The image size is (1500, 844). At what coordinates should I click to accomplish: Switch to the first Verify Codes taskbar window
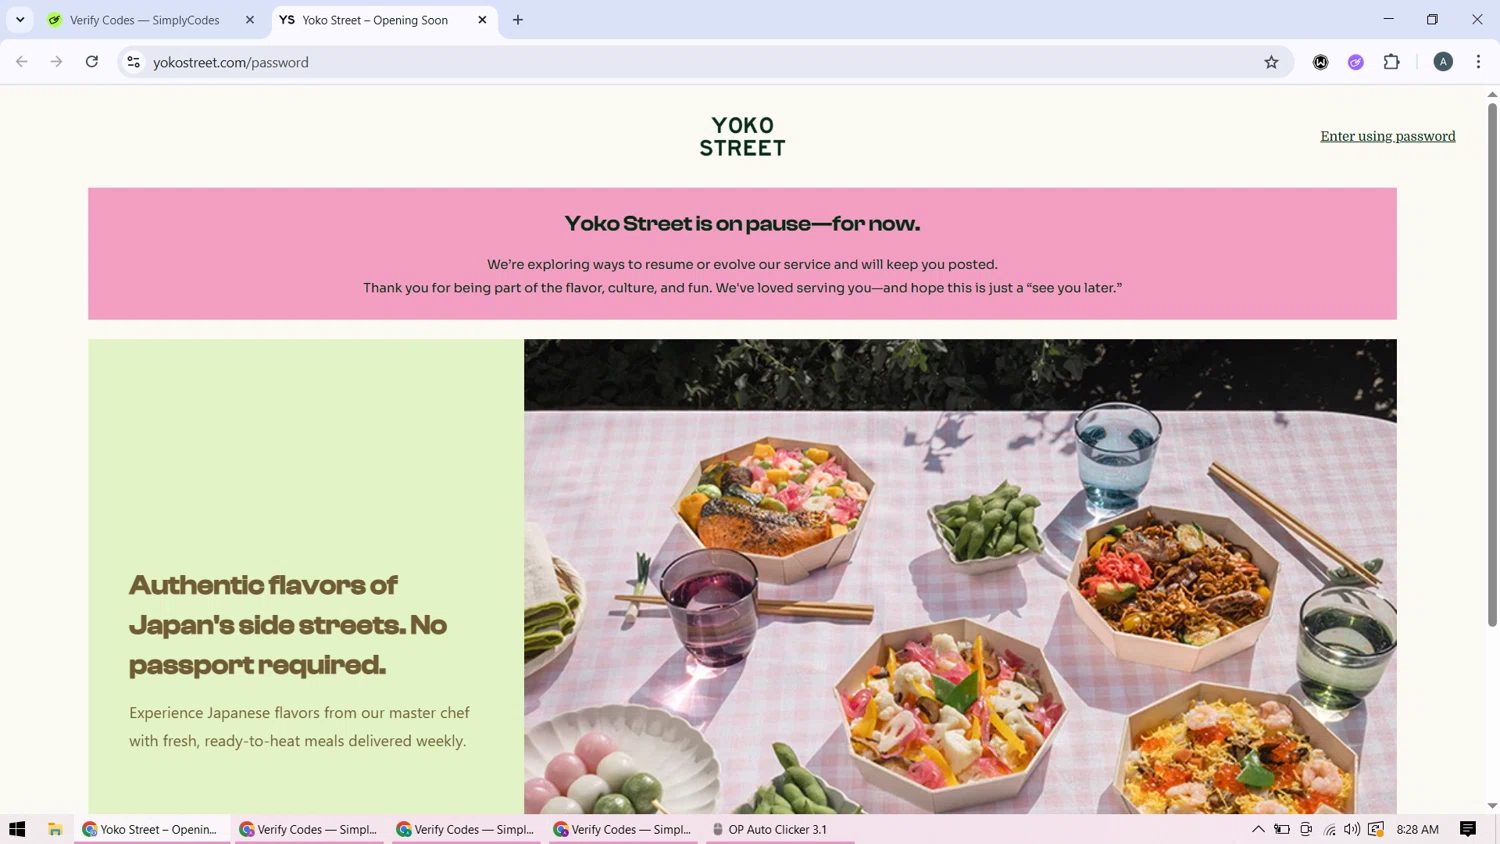(x=309, y=829)
